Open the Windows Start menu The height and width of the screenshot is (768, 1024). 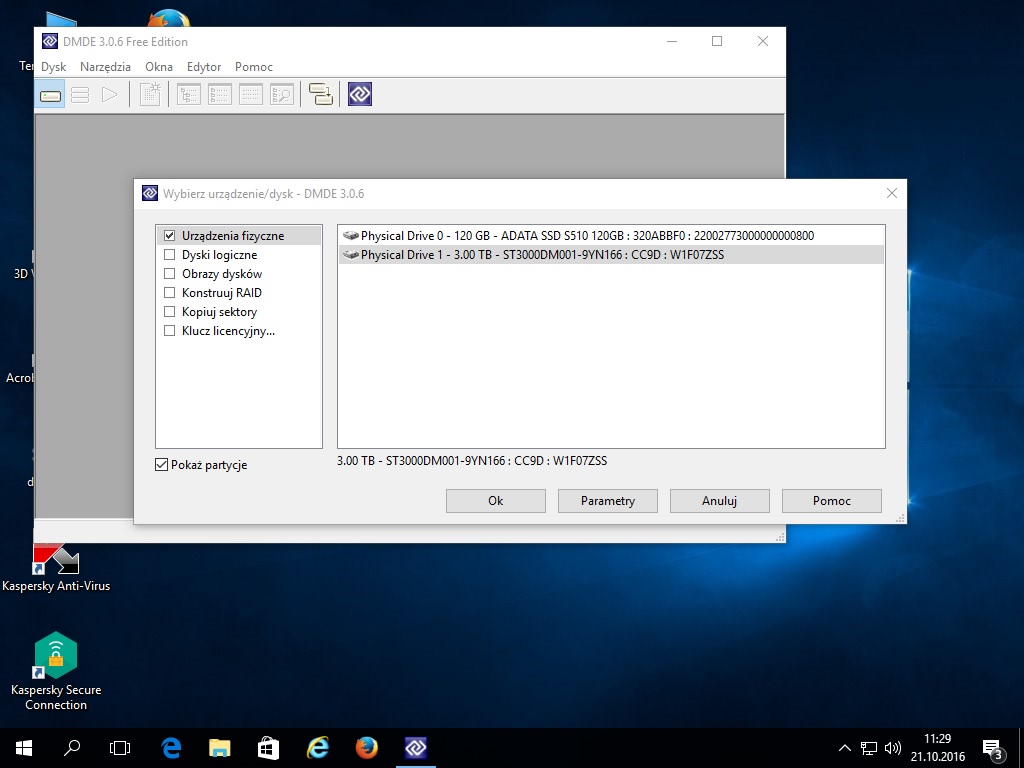[x=24, y=748]
